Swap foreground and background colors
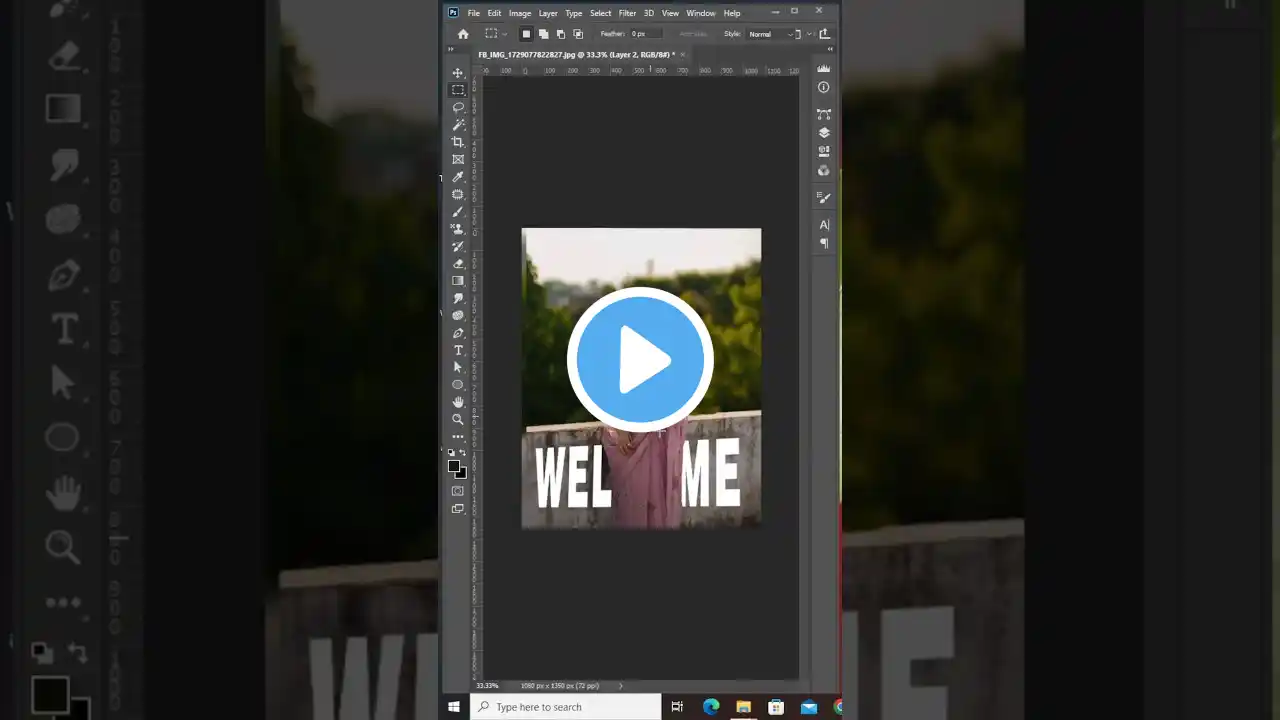Viewport: 1280px width, 720px height. pos(462,453)
